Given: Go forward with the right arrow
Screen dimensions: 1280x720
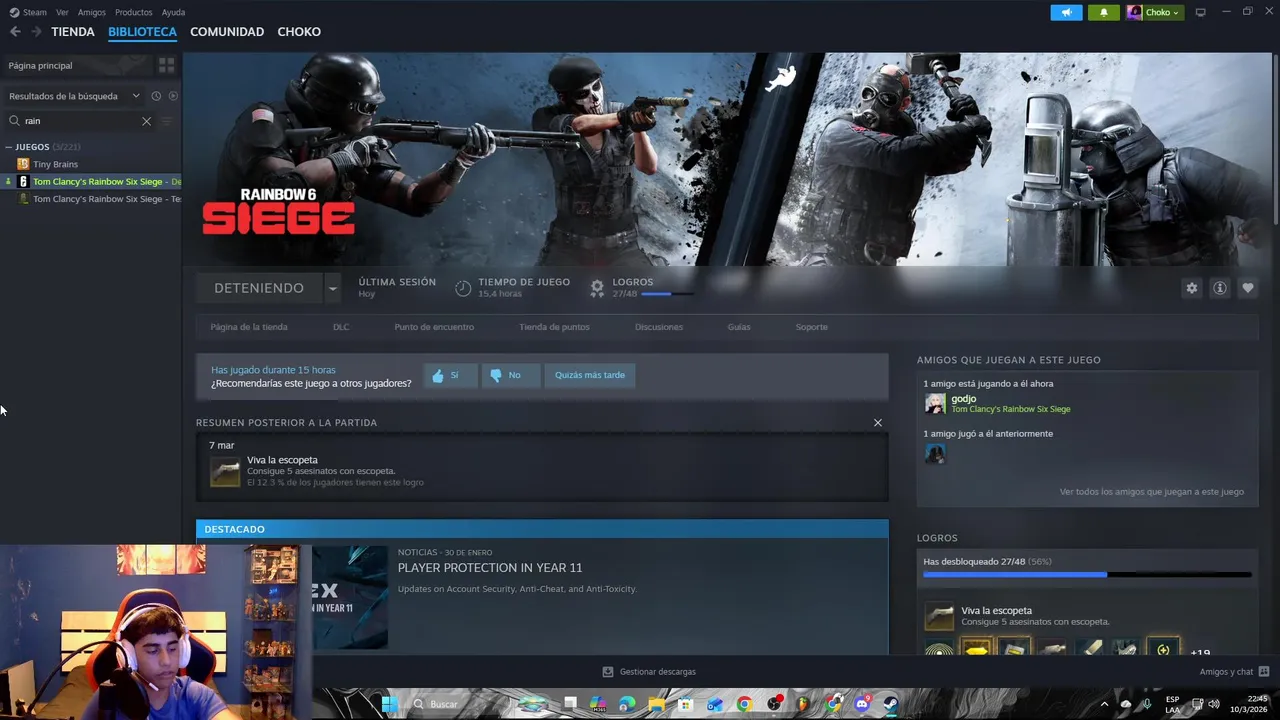Looking at the screenshot, I should coord(36,32).
